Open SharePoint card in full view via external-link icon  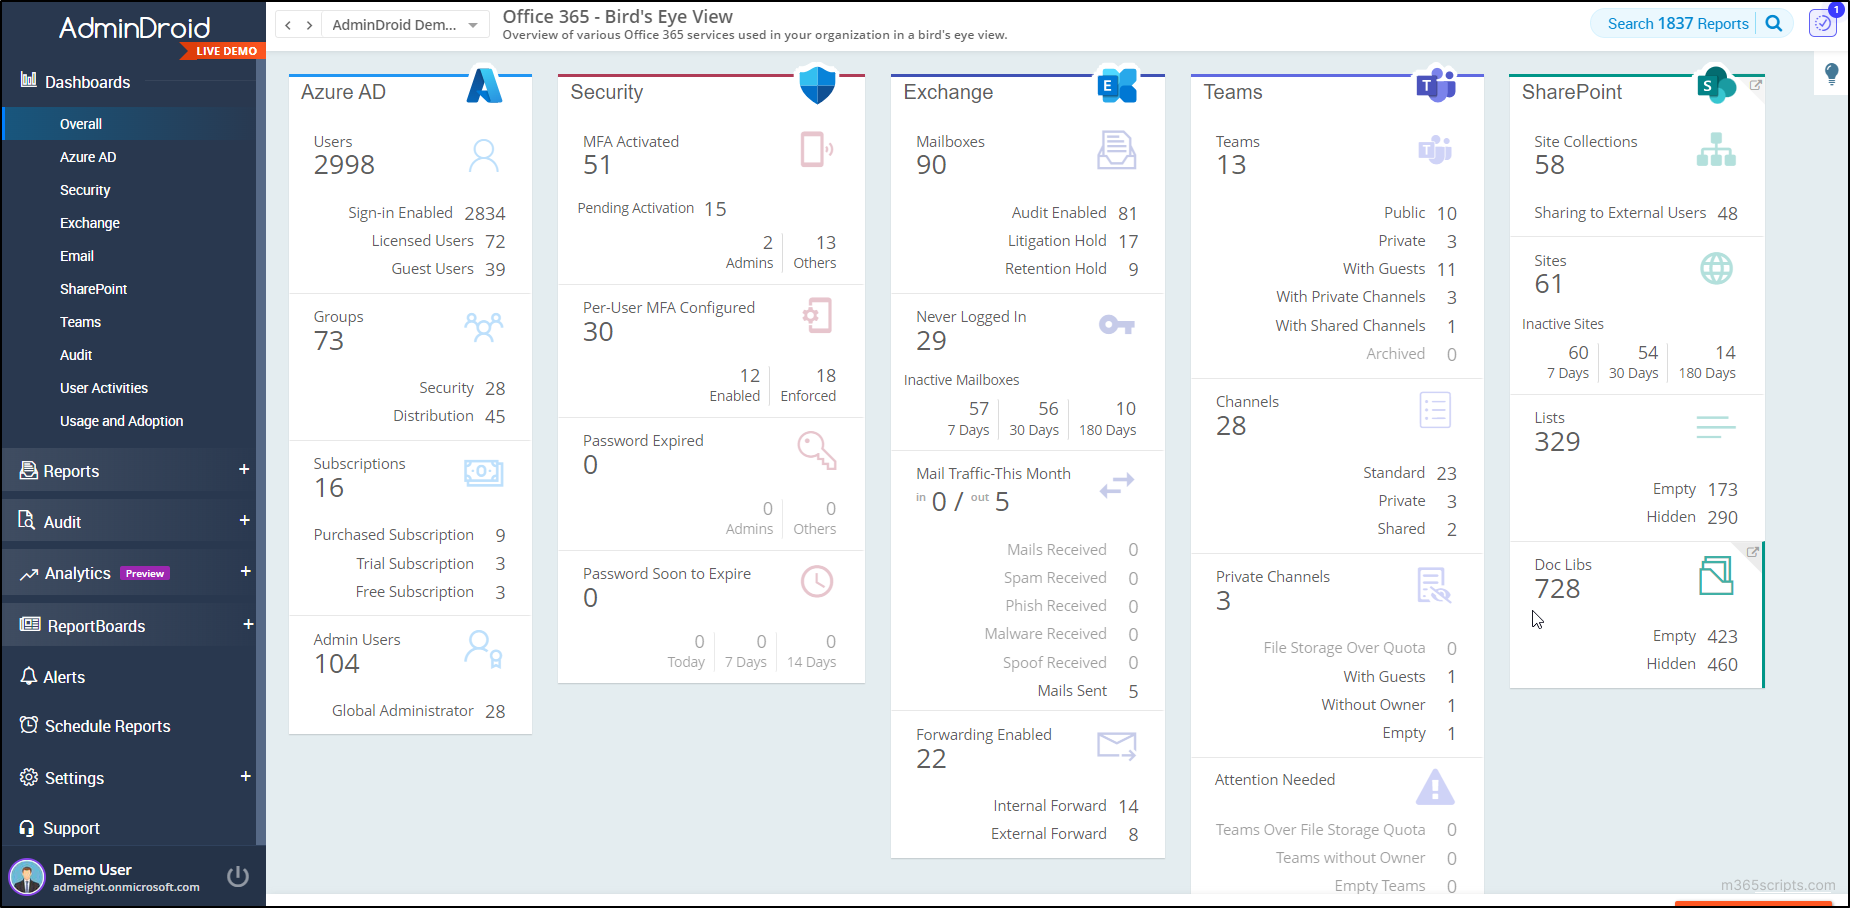click(1756, 86)
